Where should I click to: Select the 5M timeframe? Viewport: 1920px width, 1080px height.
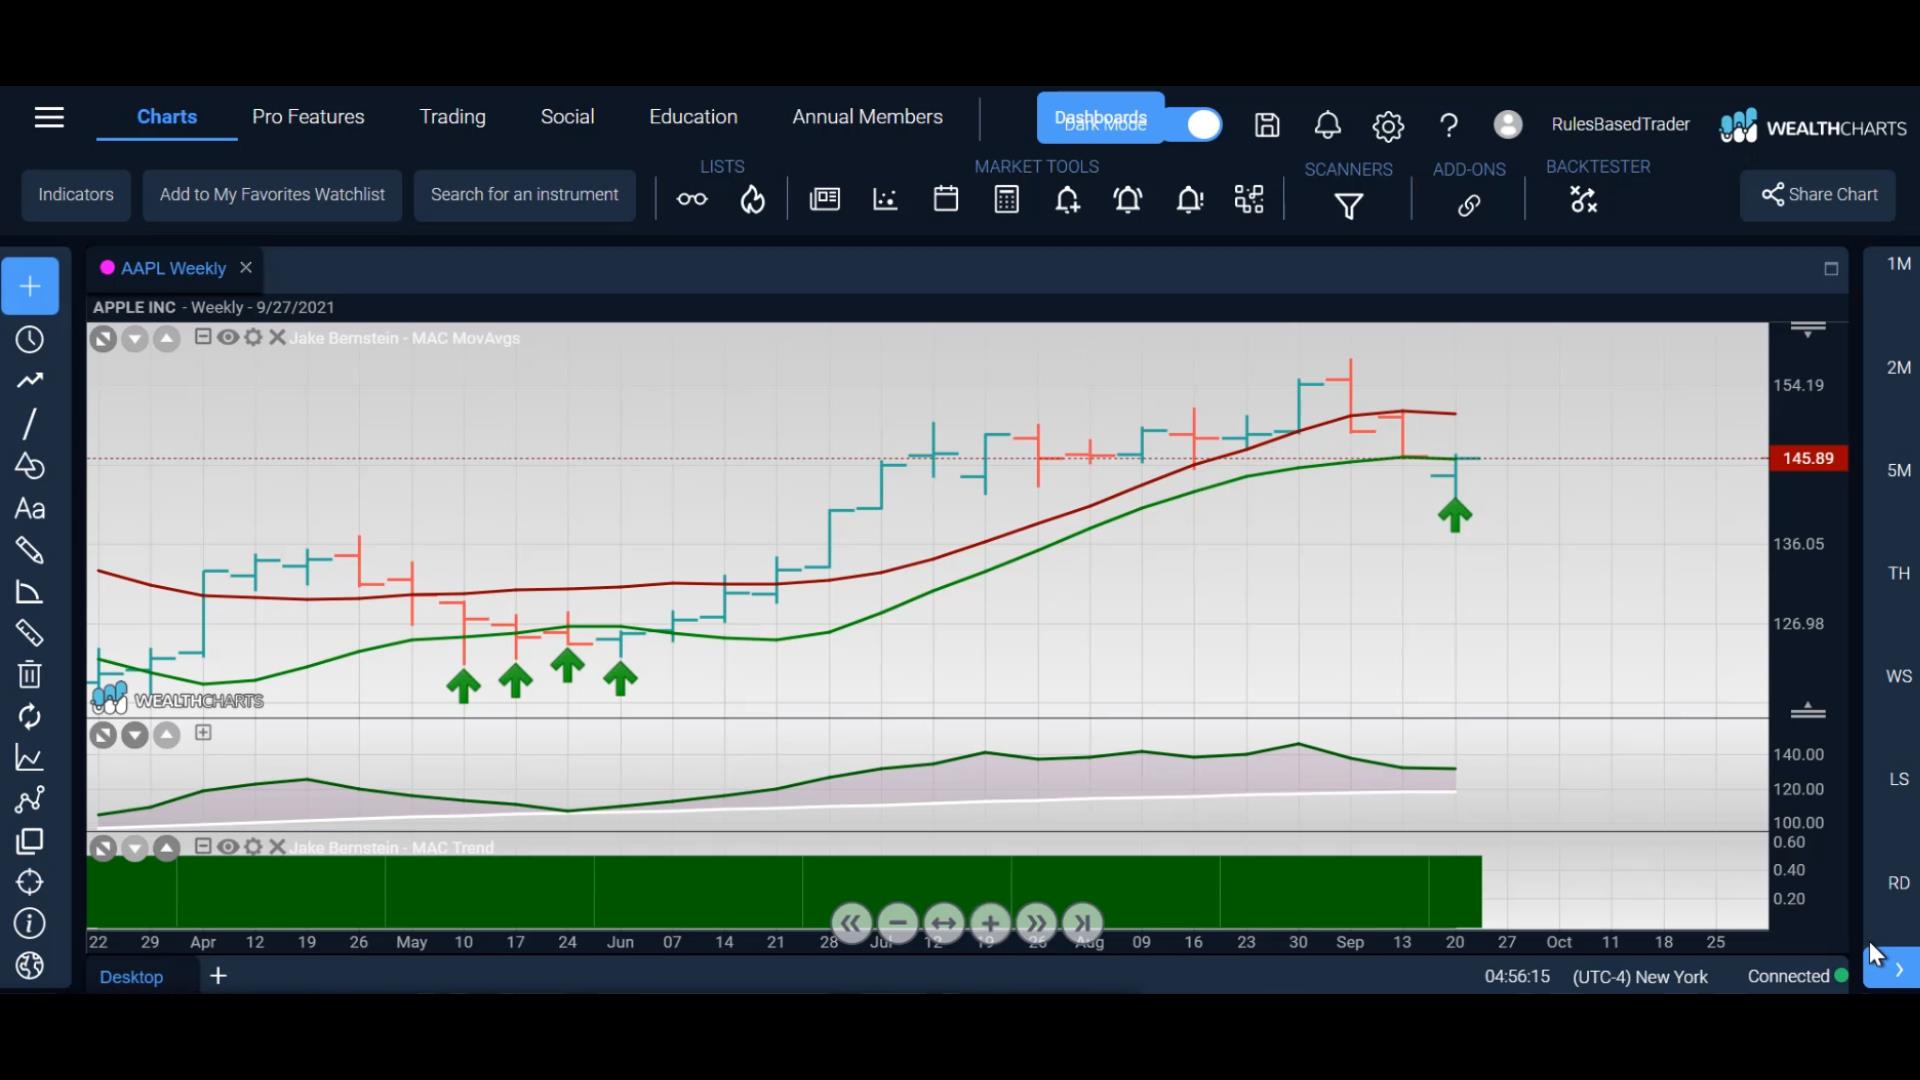point(1899,470)
